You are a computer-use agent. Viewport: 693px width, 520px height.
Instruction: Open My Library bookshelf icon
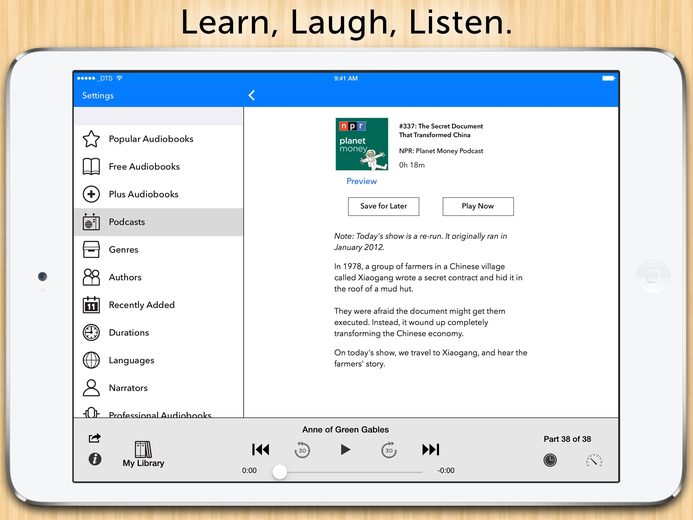click(143, 454)
